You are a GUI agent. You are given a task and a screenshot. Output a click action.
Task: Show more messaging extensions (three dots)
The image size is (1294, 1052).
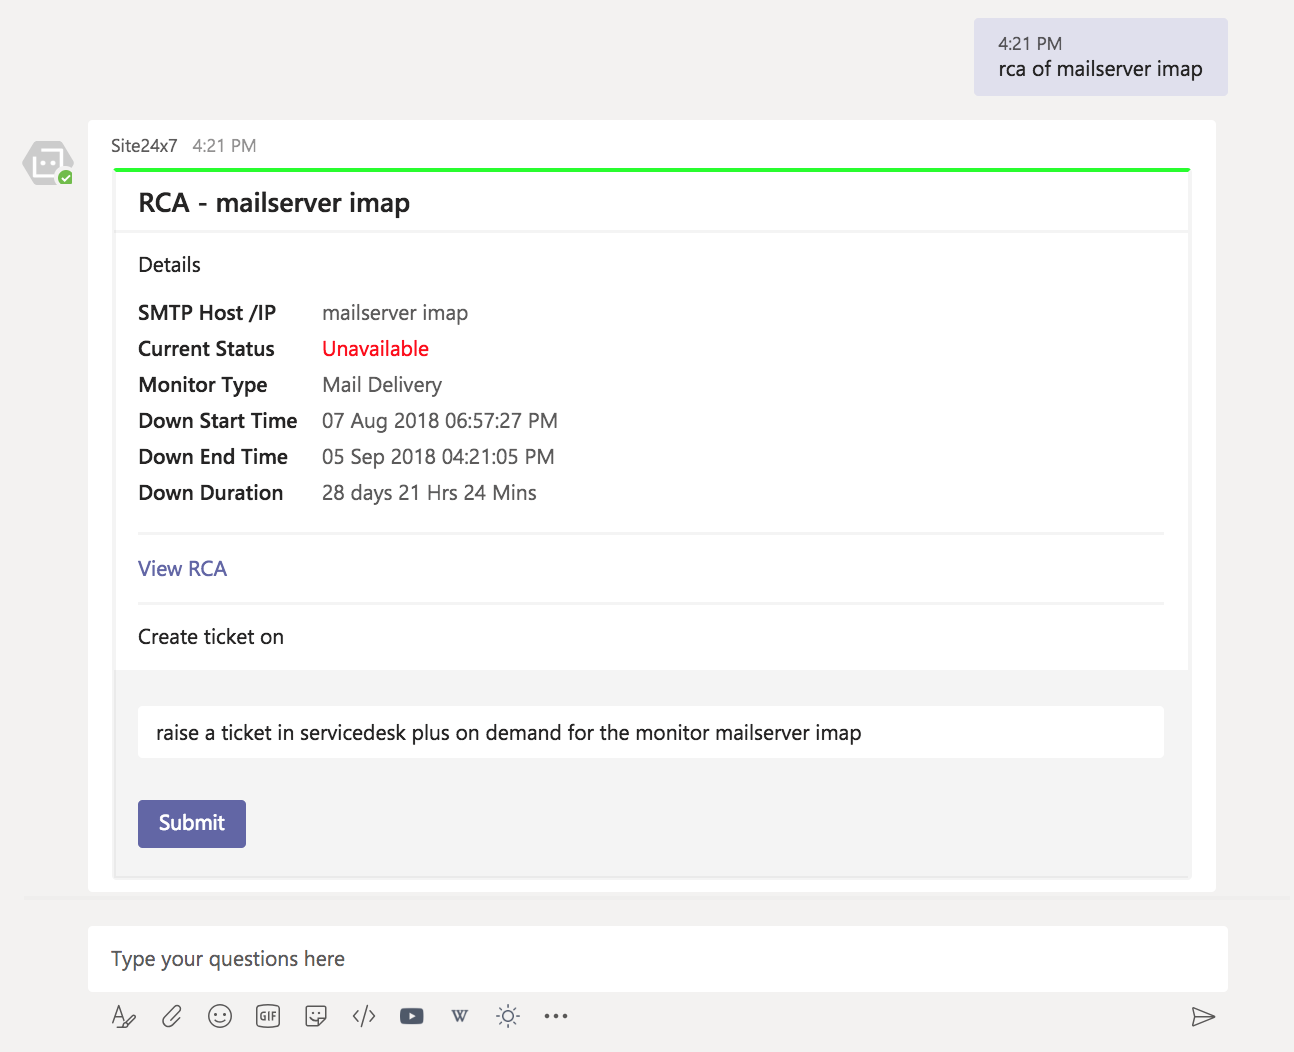[556, 1016]
